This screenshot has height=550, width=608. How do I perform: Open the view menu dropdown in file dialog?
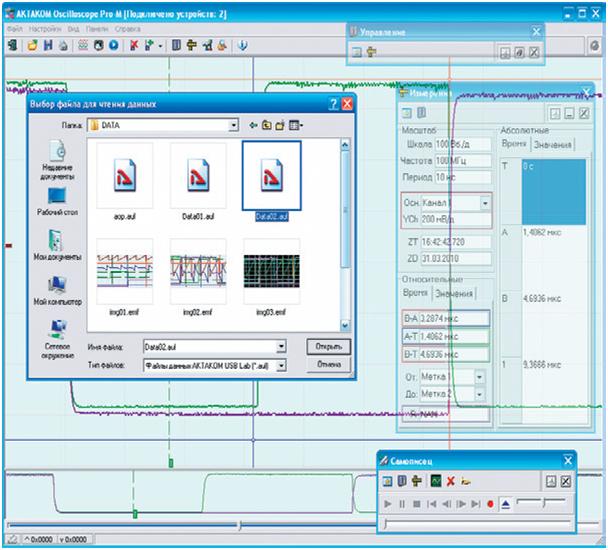(x=296, y=125)
